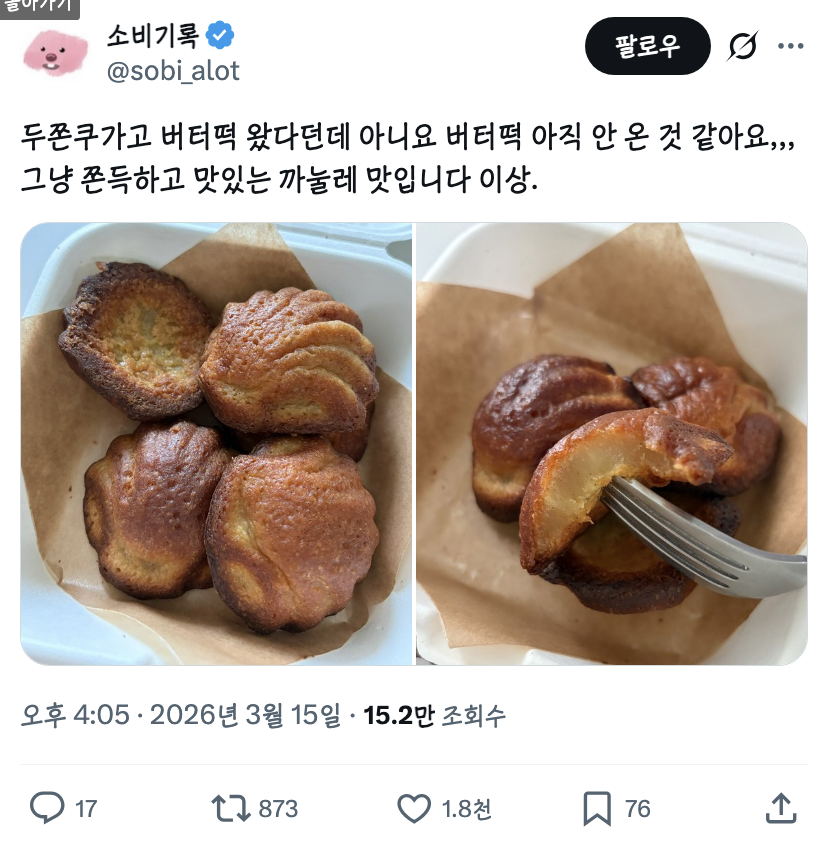Follow the account with 팔로우 button
The width and height of the screenshot is (826, 852).
coord(647,46)
